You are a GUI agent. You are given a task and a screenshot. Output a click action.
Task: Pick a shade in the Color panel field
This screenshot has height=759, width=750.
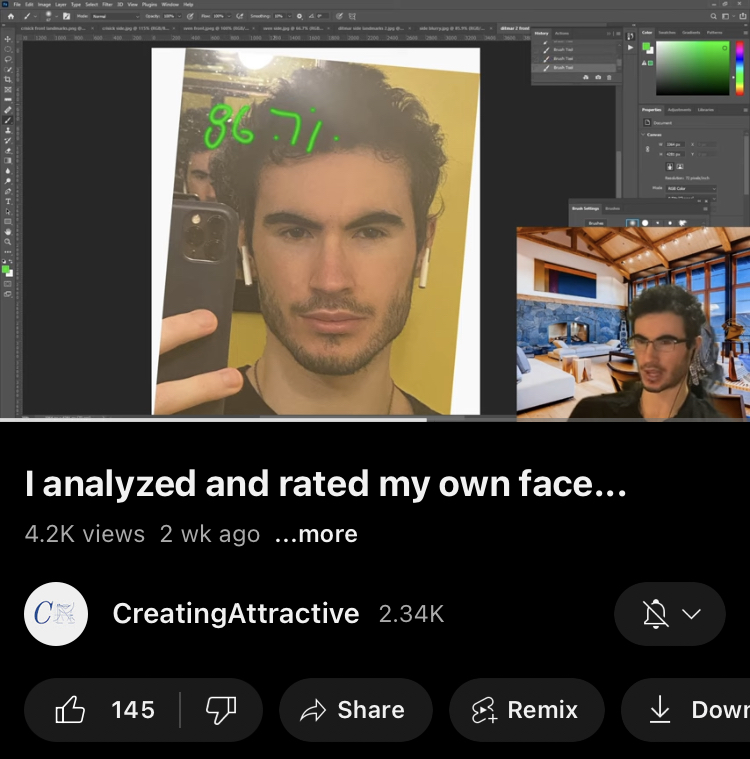point(692,68)
